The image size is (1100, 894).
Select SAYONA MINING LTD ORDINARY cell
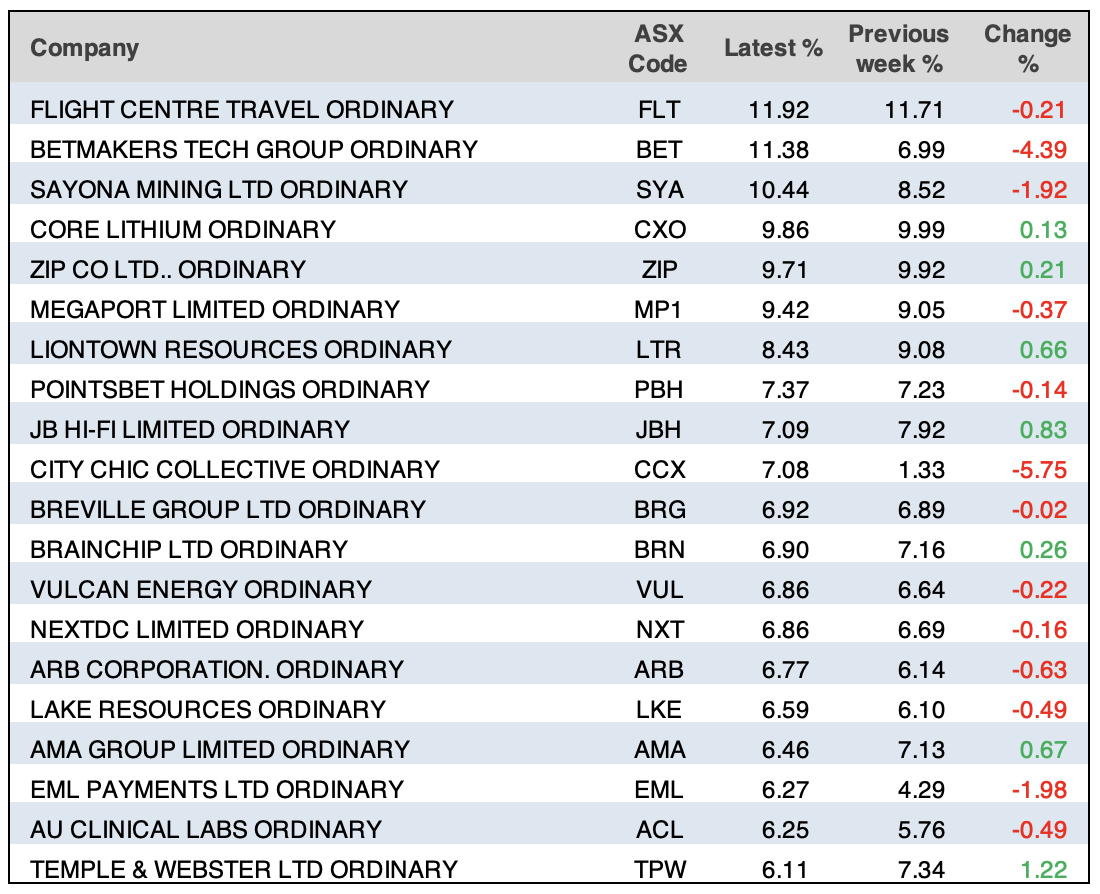click(x=219, y=189)
